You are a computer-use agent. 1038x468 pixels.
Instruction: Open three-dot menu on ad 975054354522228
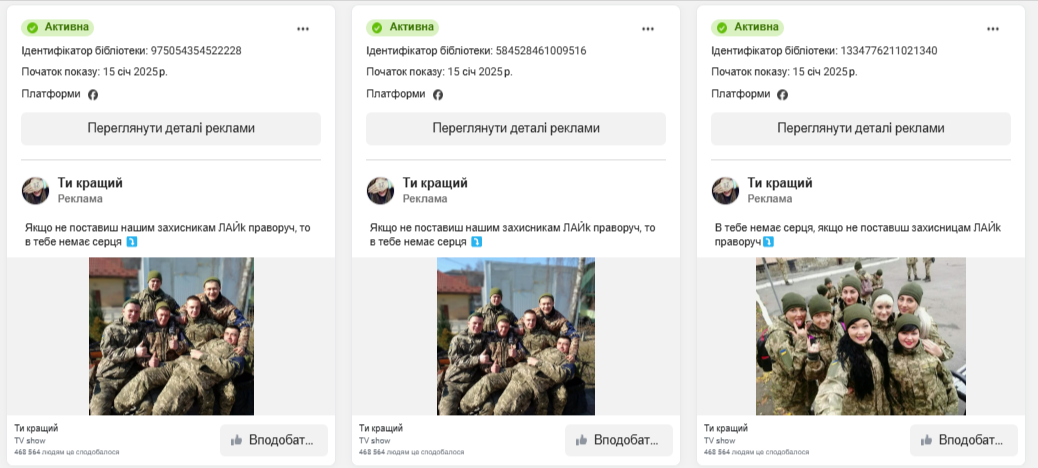click(303, 29)
